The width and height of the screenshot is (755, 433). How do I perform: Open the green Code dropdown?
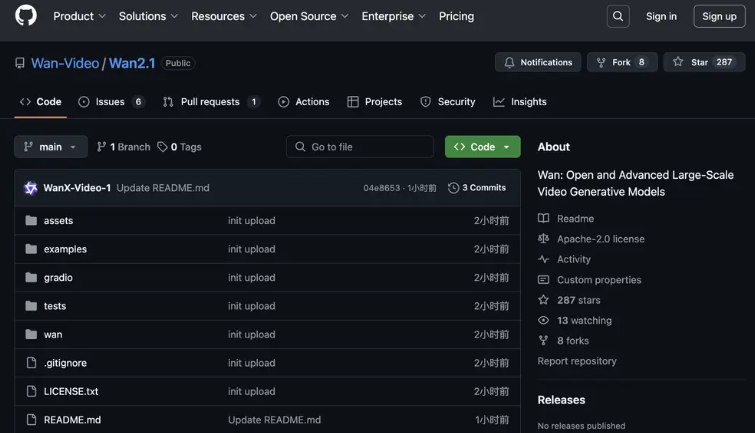[x=482, y=147]
